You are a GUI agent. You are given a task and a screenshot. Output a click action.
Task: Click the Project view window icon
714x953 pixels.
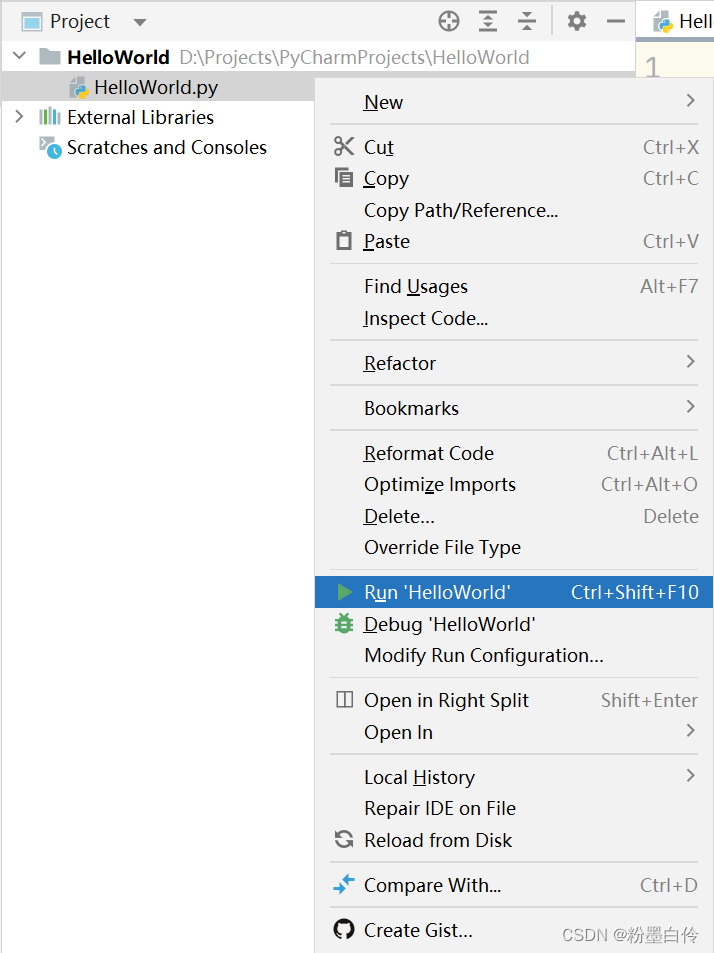[32, 22]
